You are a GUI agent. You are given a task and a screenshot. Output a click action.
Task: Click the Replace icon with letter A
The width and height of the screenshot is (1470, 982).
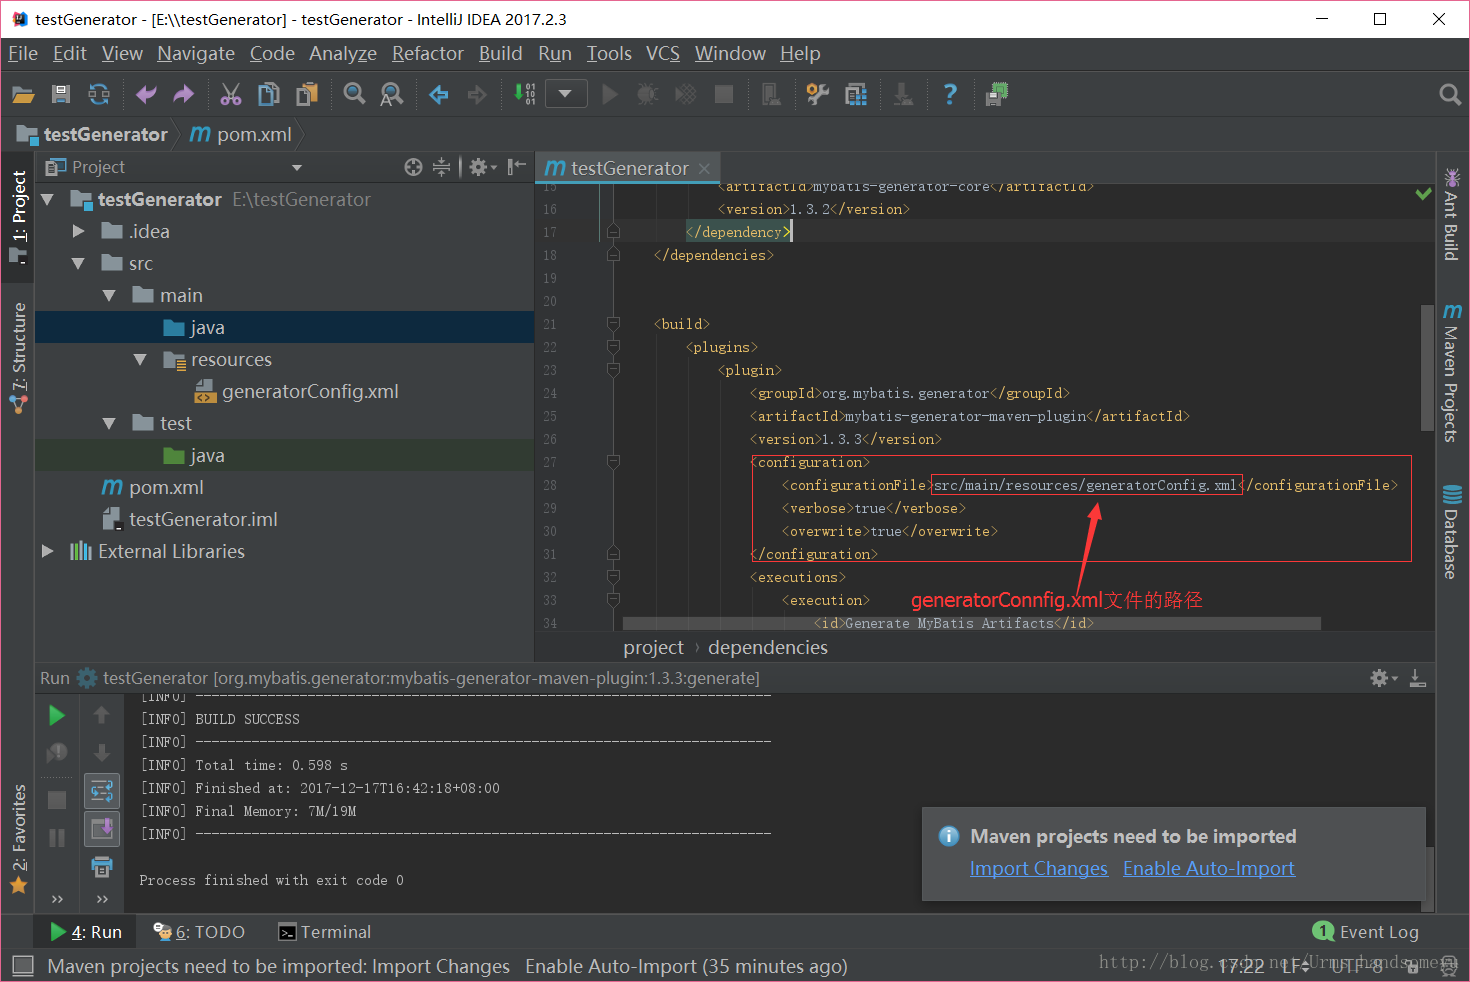[x=391, y=94]
